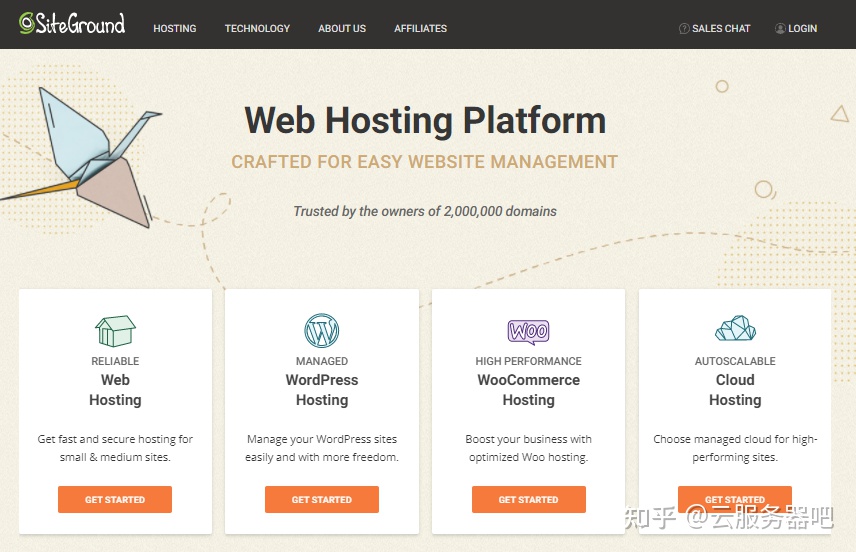The height and width of the screenshot is (552, 856).
Task: Click the SiteGround logo
Action: click(72, 23)
